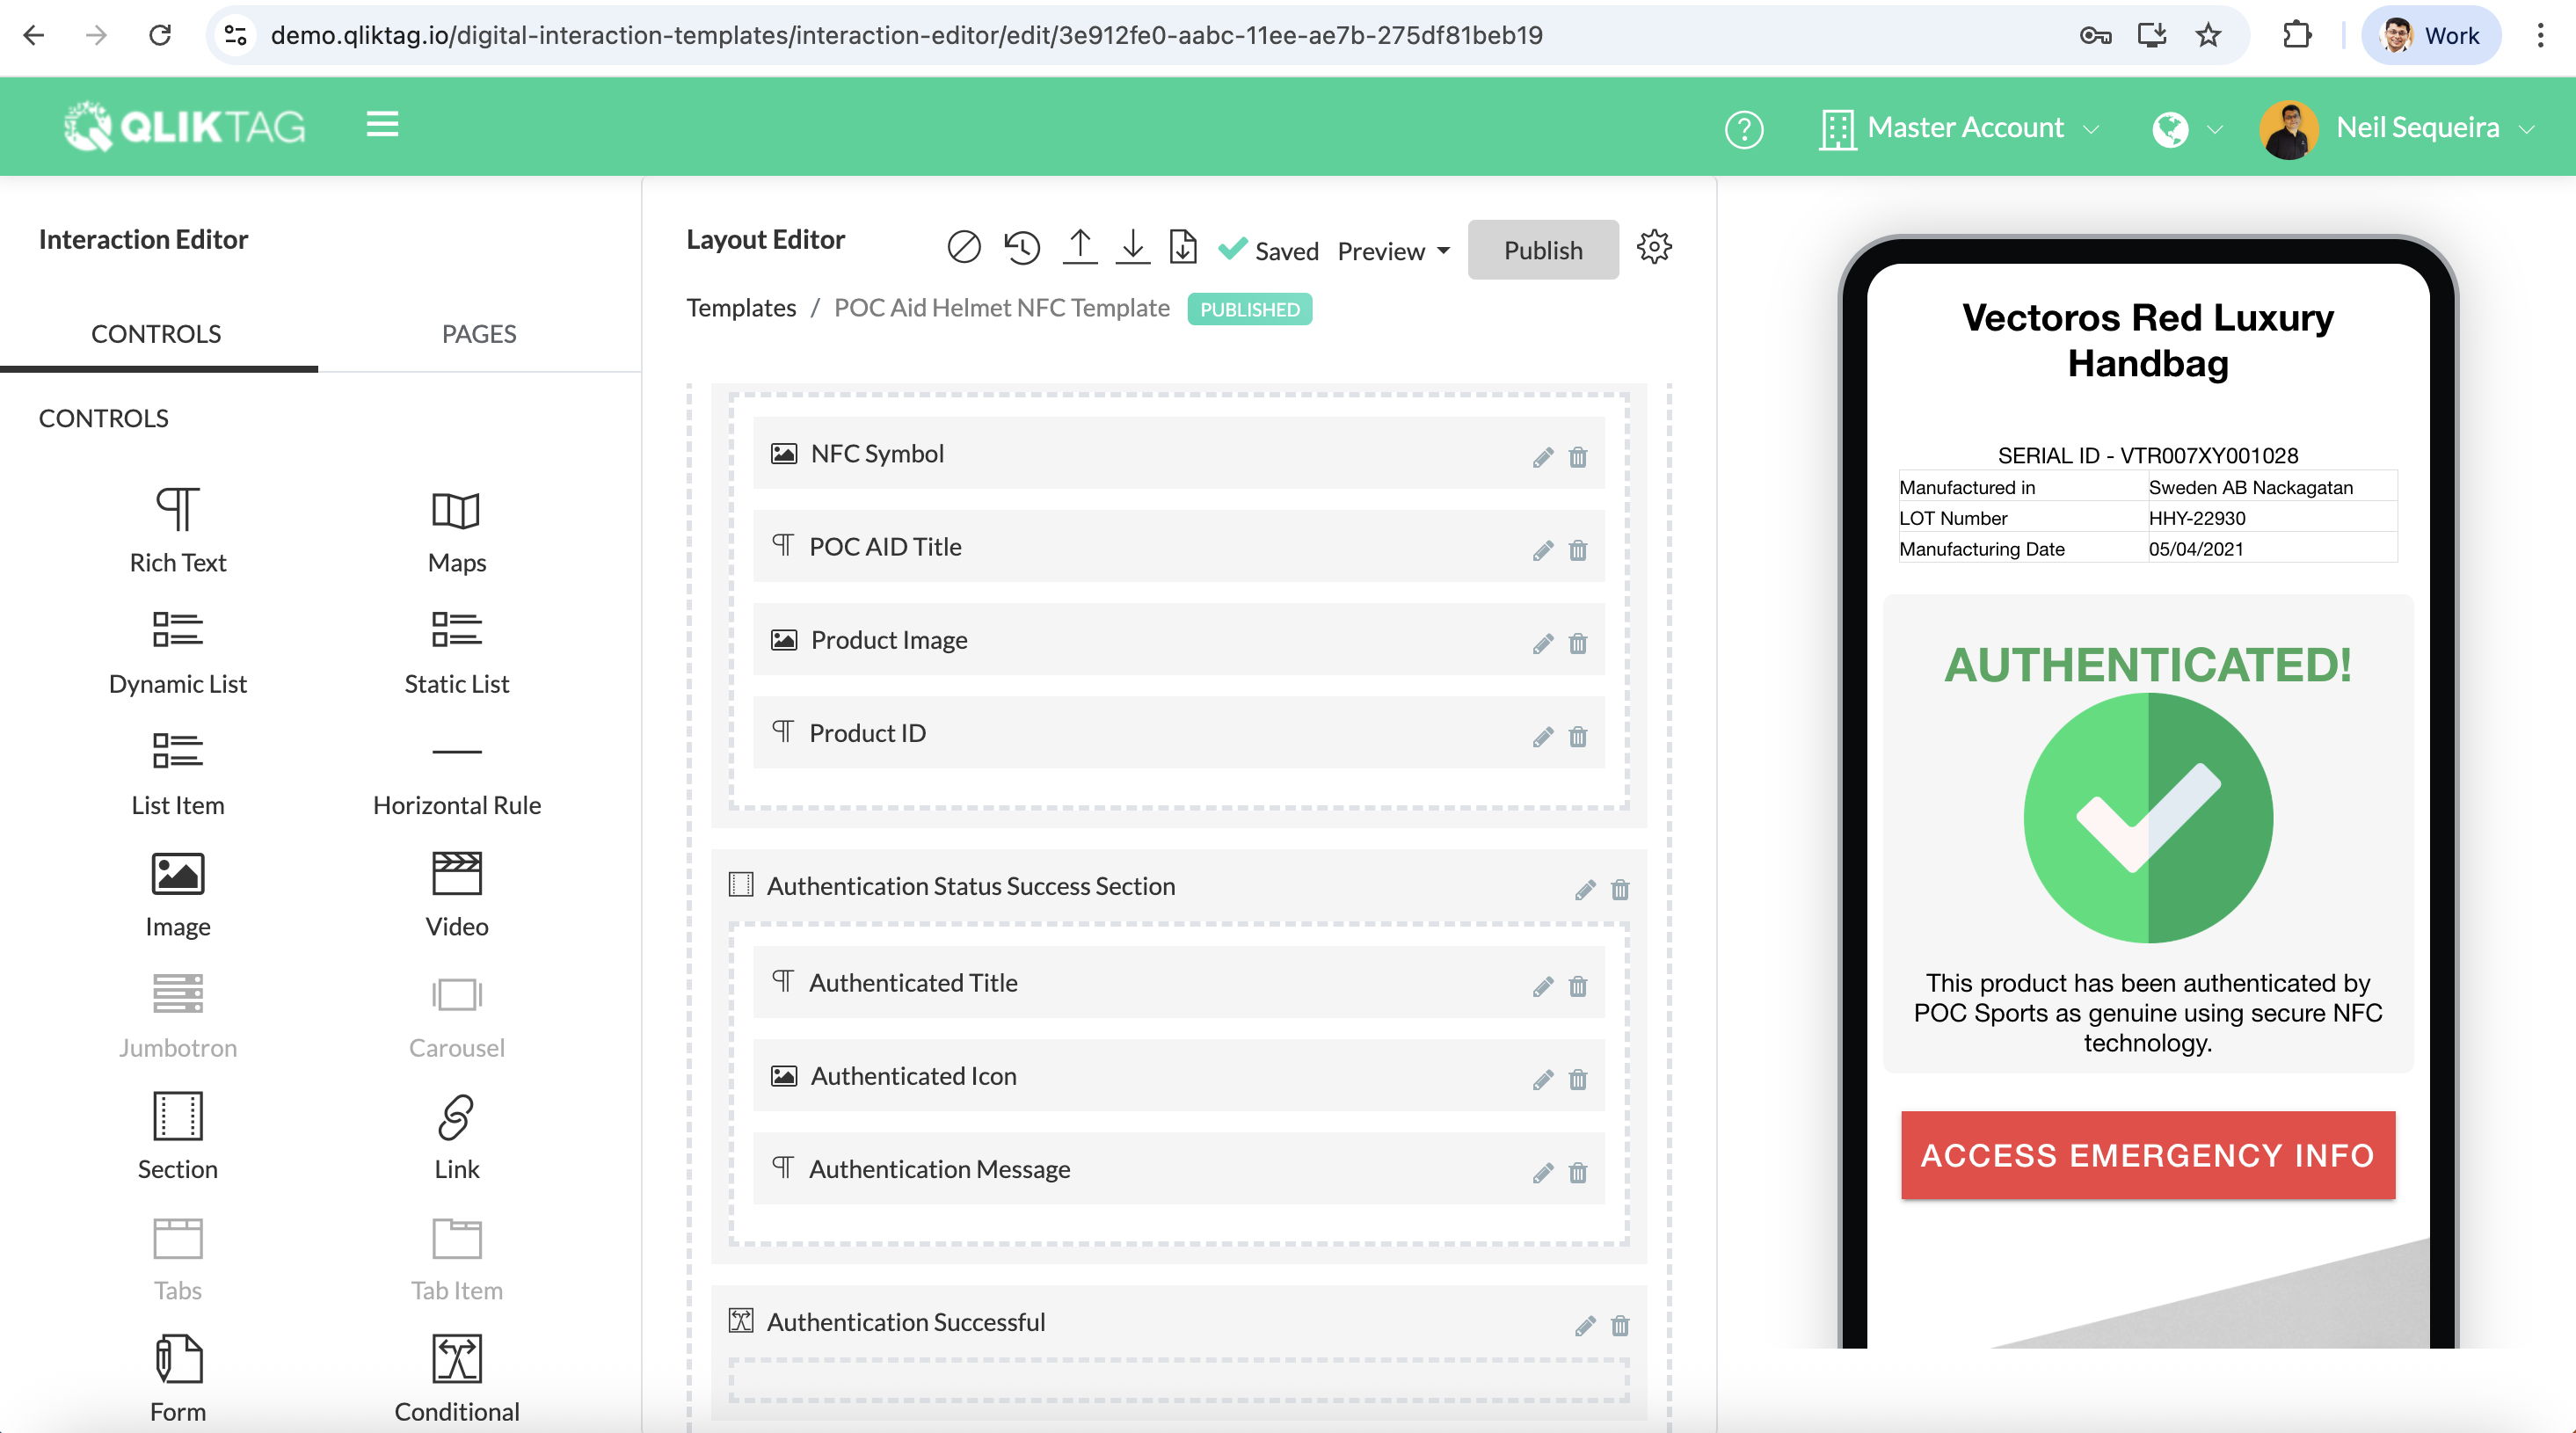Click the help question mark icon
The width and height of the screenshot is (2576, 1433).
click(x=1743, y=129)
